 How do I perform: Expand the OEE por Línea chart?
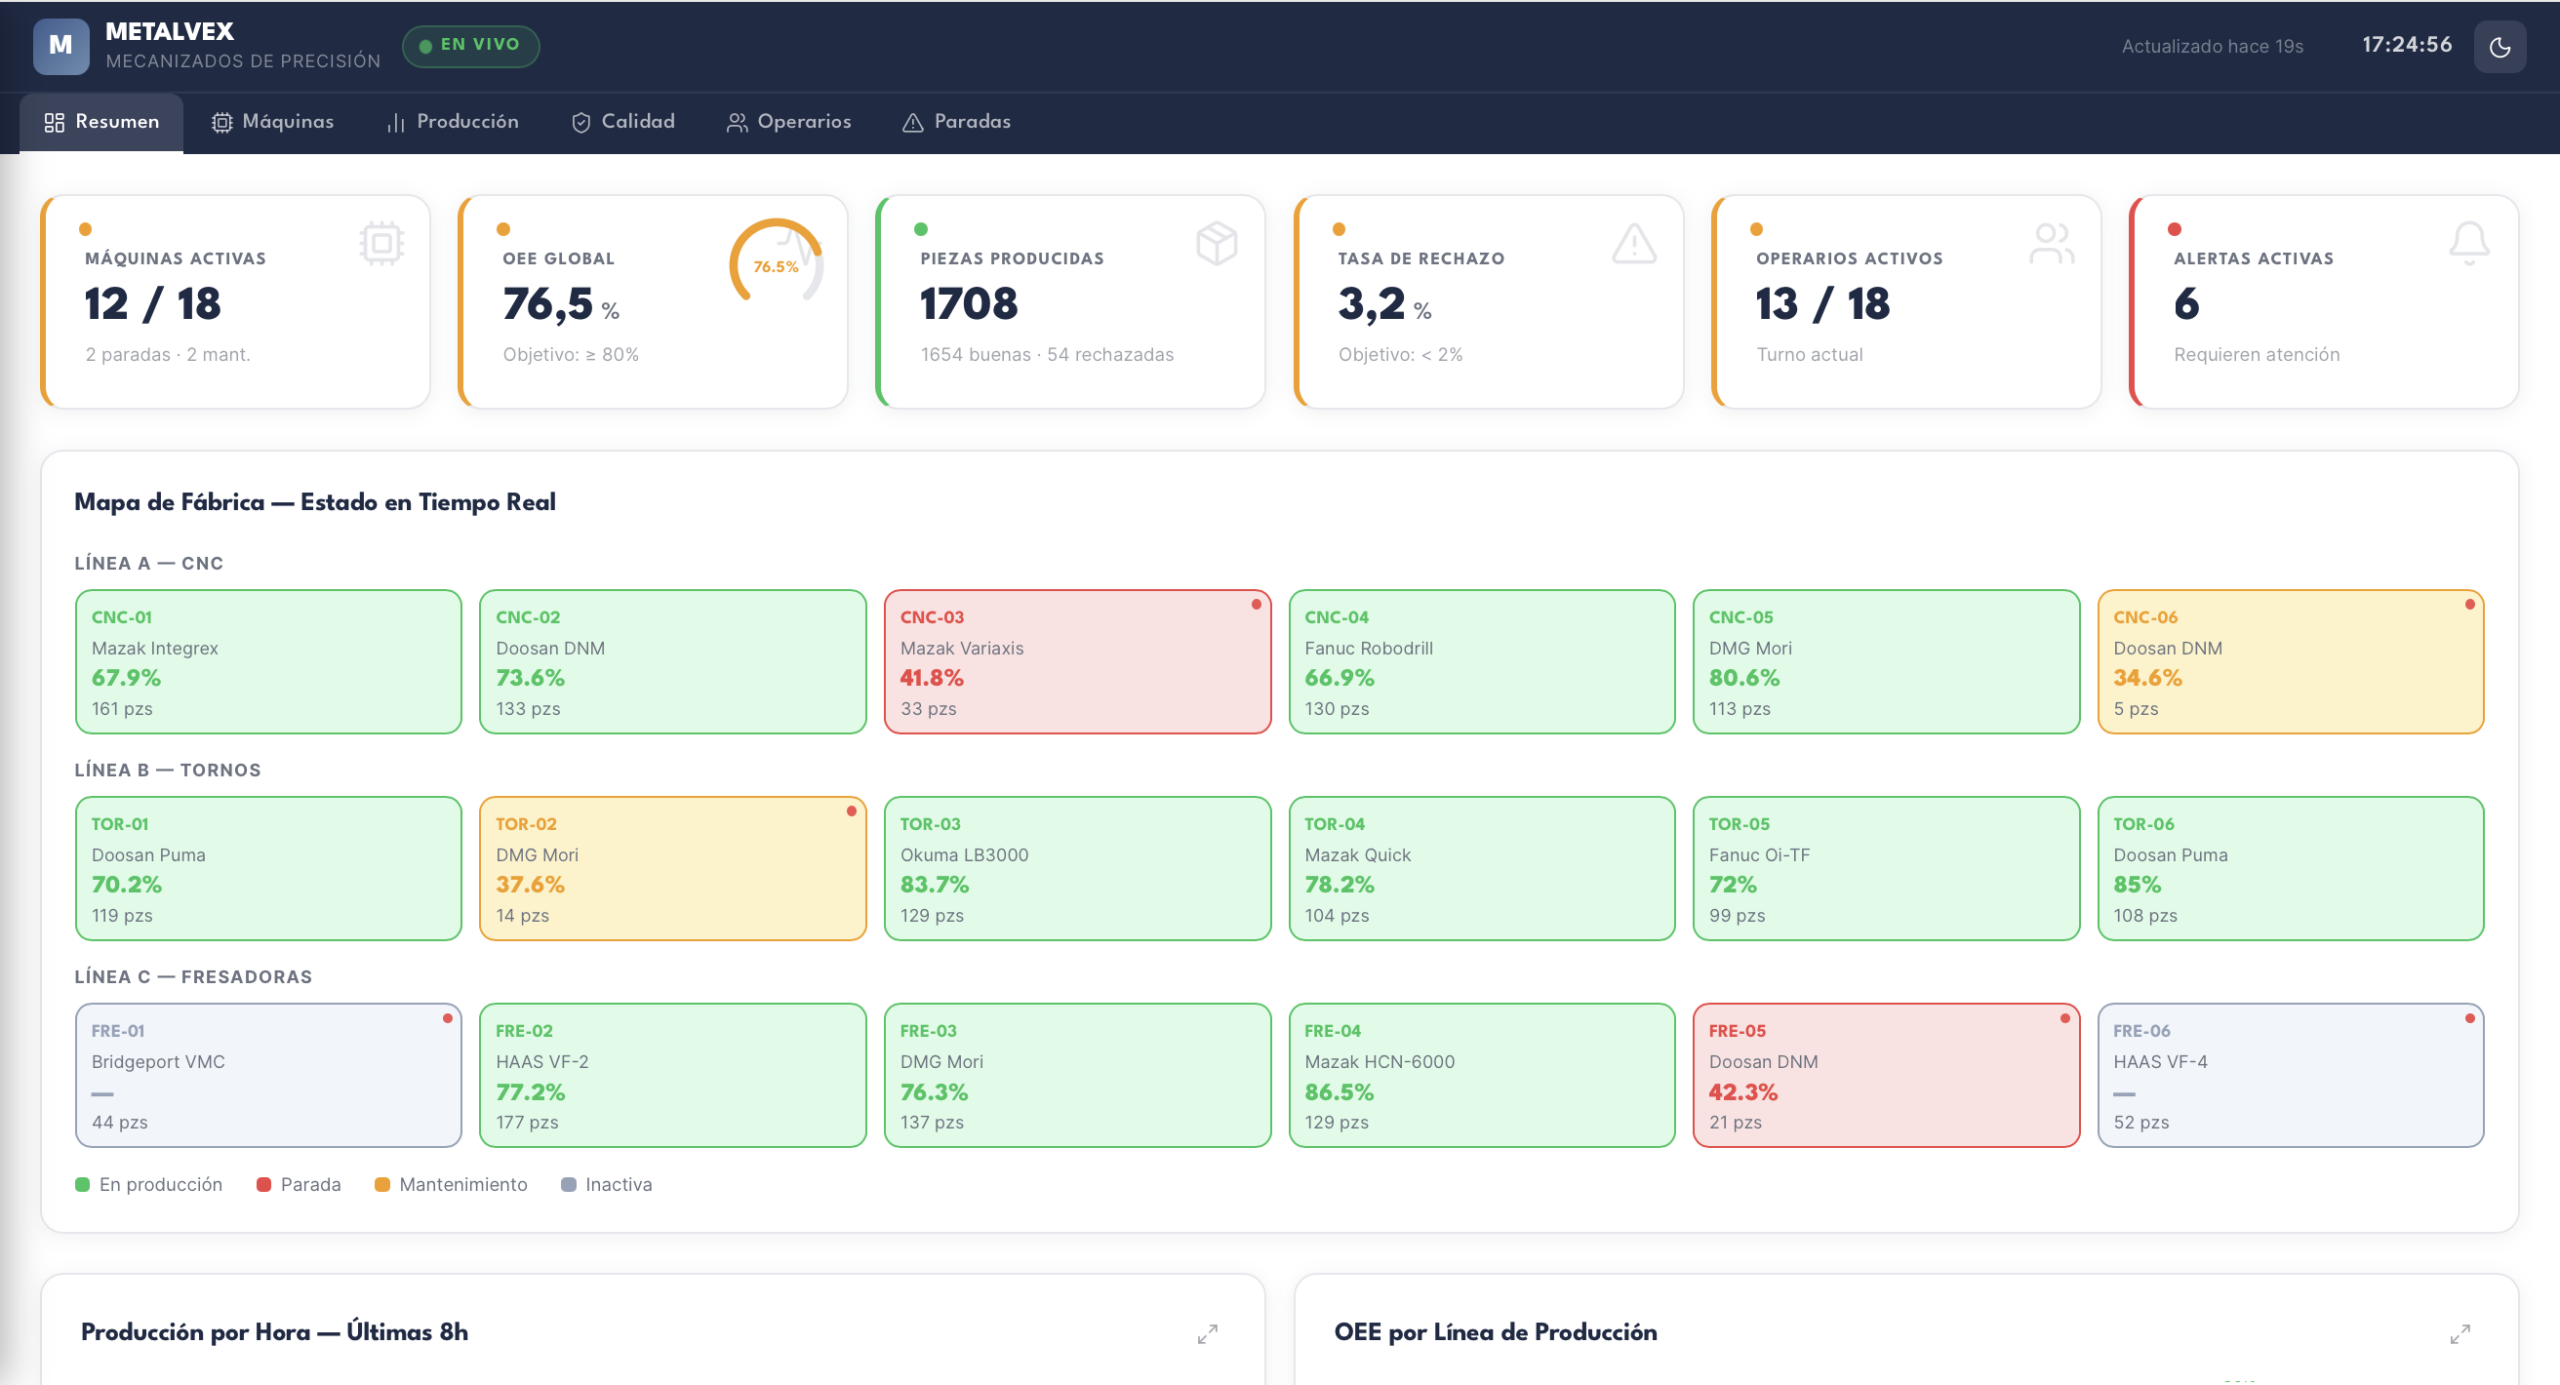2460,1333
